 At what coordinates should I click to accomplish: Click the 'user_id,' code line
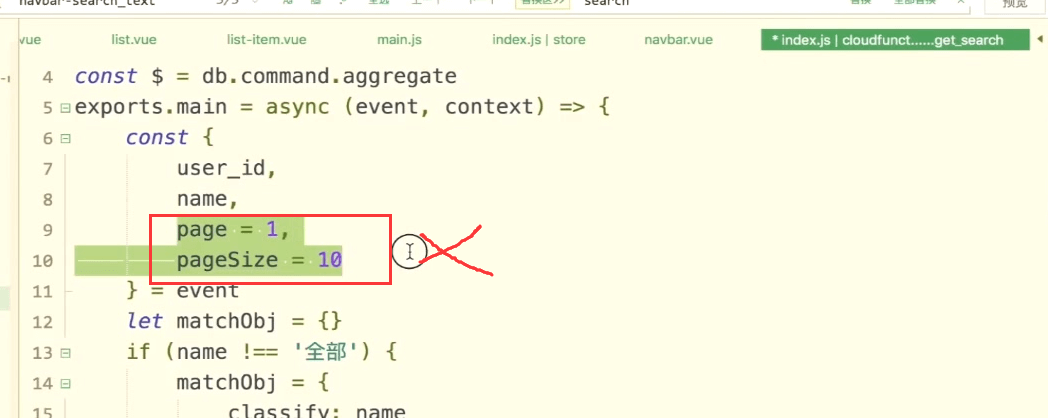[227, 169]
